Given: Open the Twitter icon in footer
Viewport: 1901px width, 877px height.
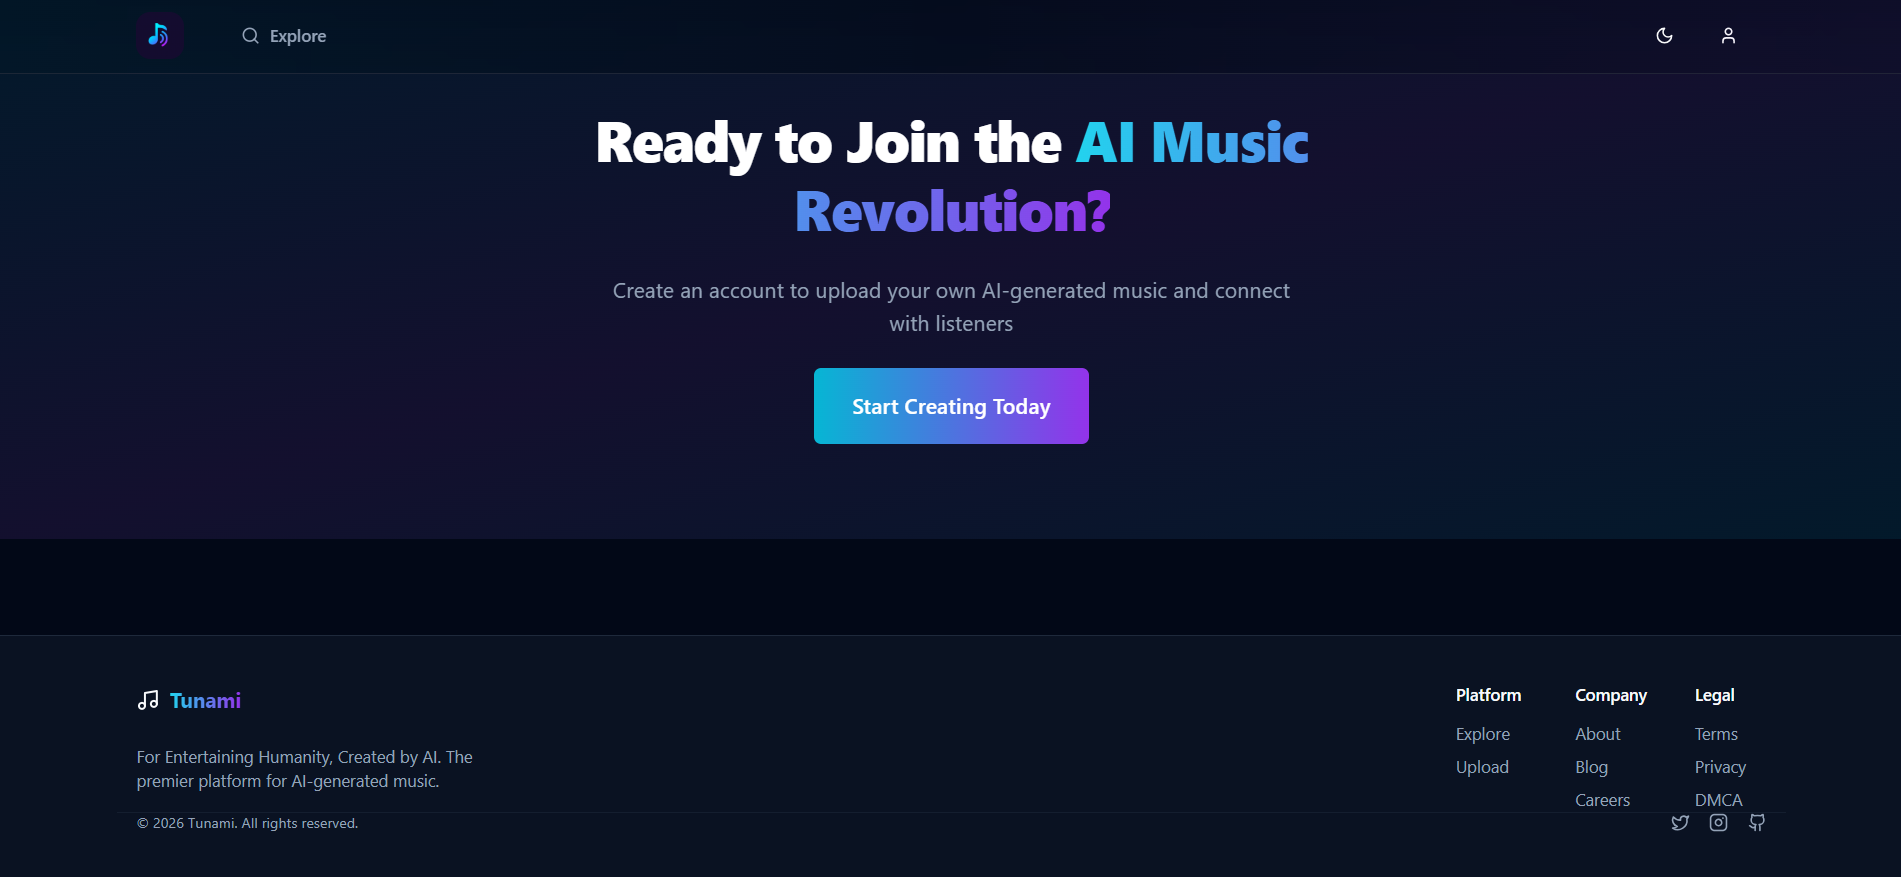Looking at the screenshot, I should pyautogui.click(x=1680, y=823).
